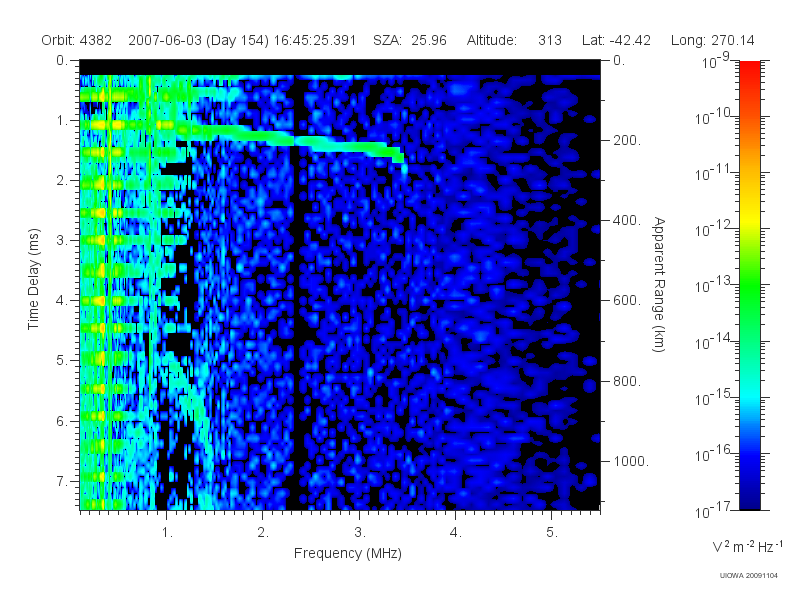This screenshot has height=600, width=800.
Task: Click the 'Frequency (MHz)' axis label
Action: coord(347,553)
